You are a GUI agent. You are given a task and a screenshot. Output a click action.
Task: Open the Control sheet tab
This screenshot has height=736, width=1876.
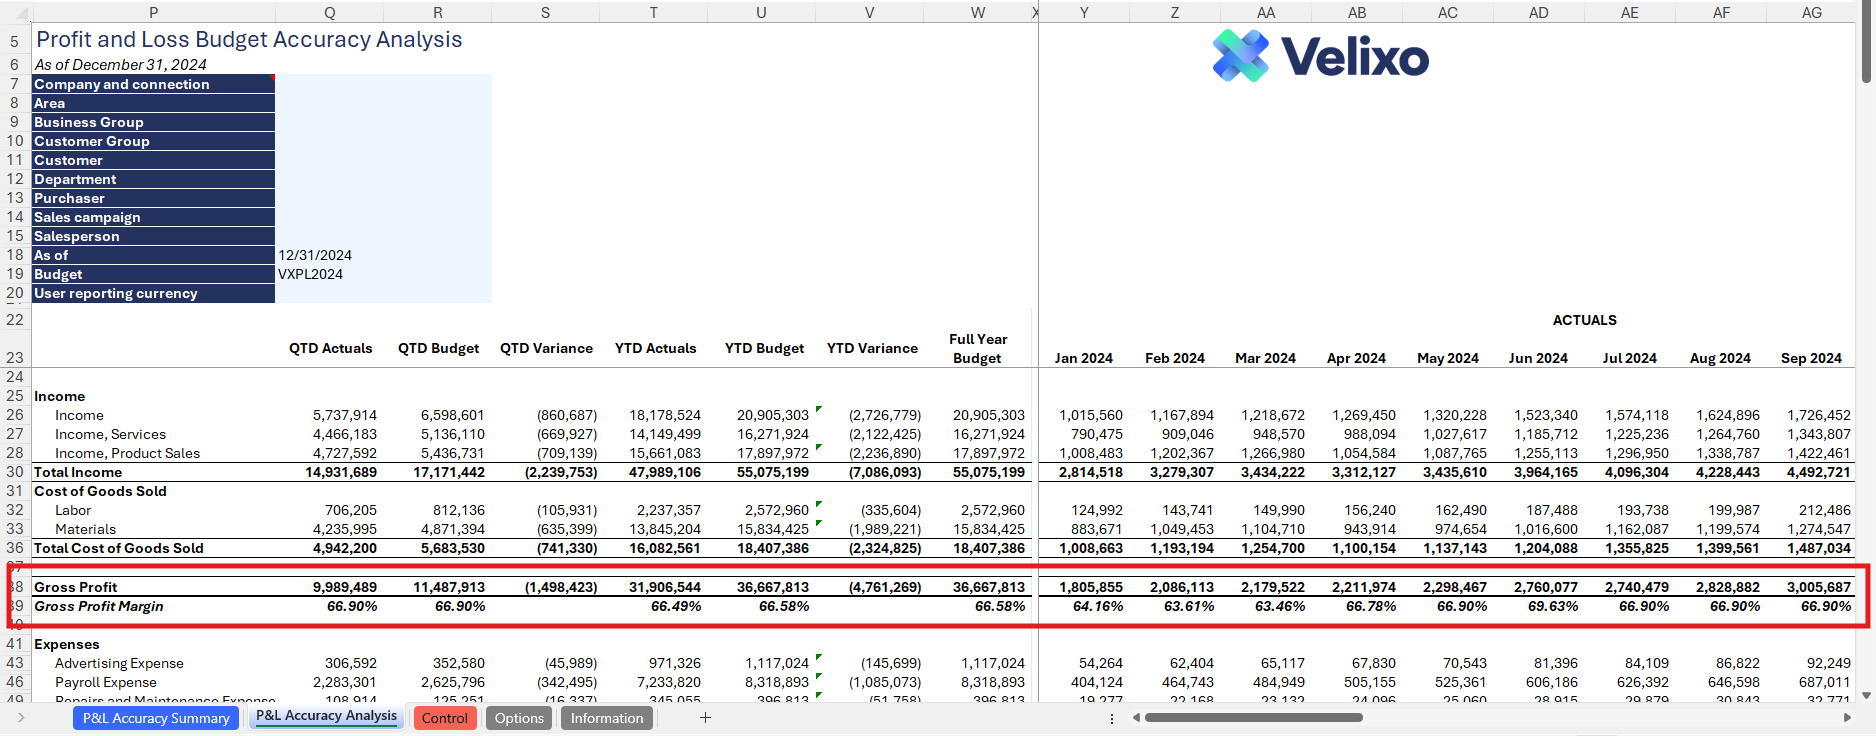444,718
